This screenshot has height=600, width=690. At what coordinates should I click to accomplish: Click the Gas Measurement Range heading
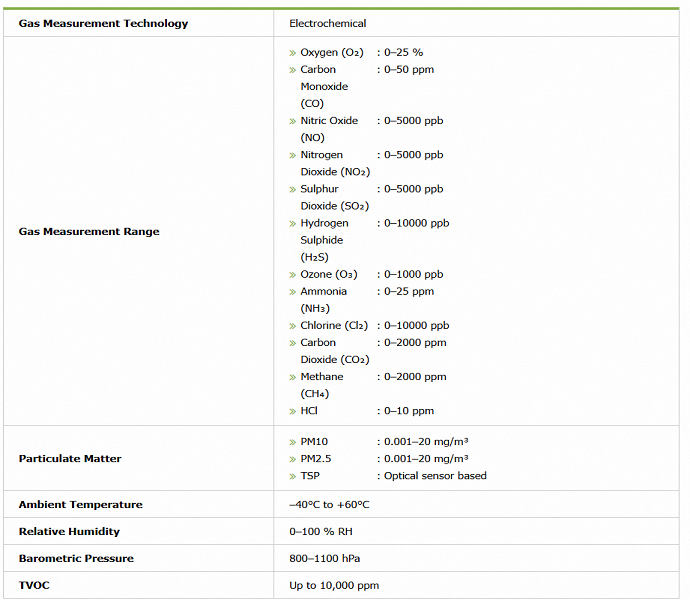click(89, 232)
